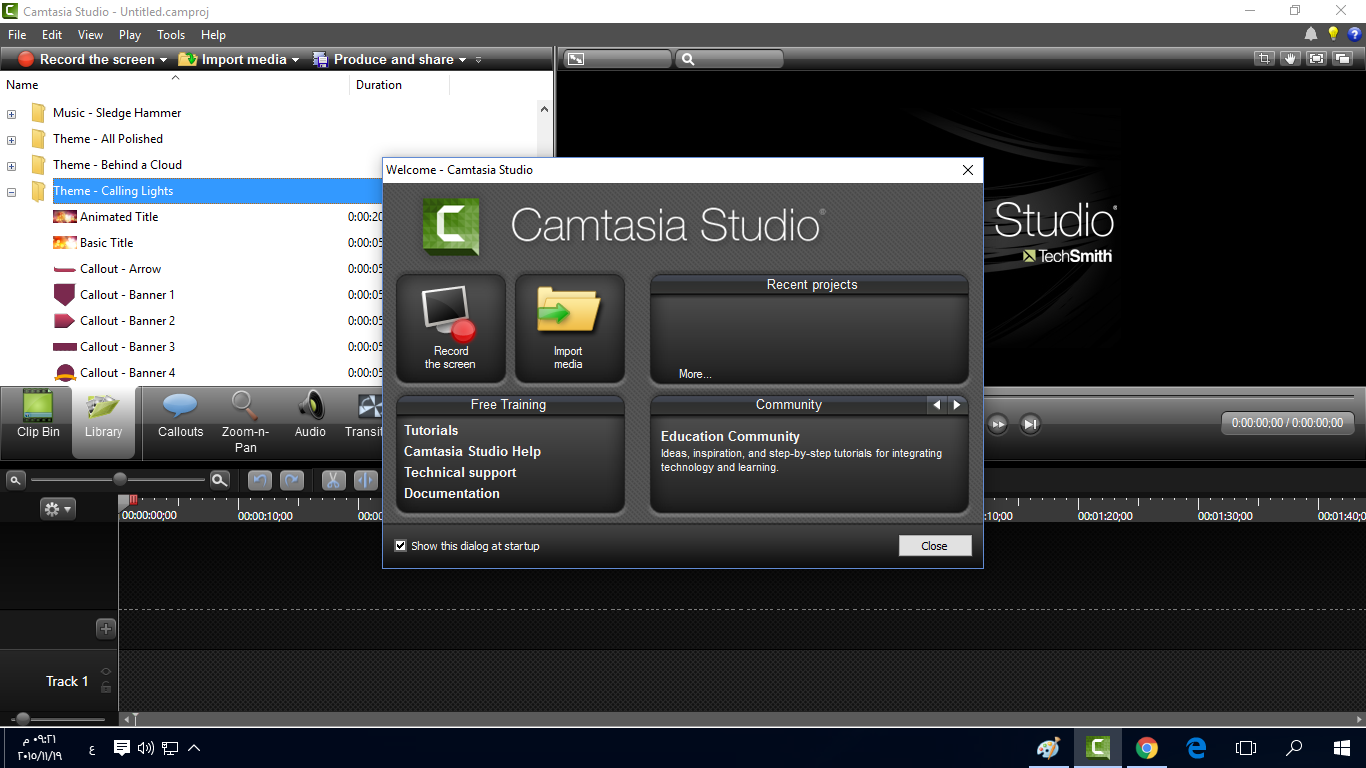Select the Callout - Banner 2 item
Image resolution: width=1366 pixels, height=768 pixels.
(127, 321)
